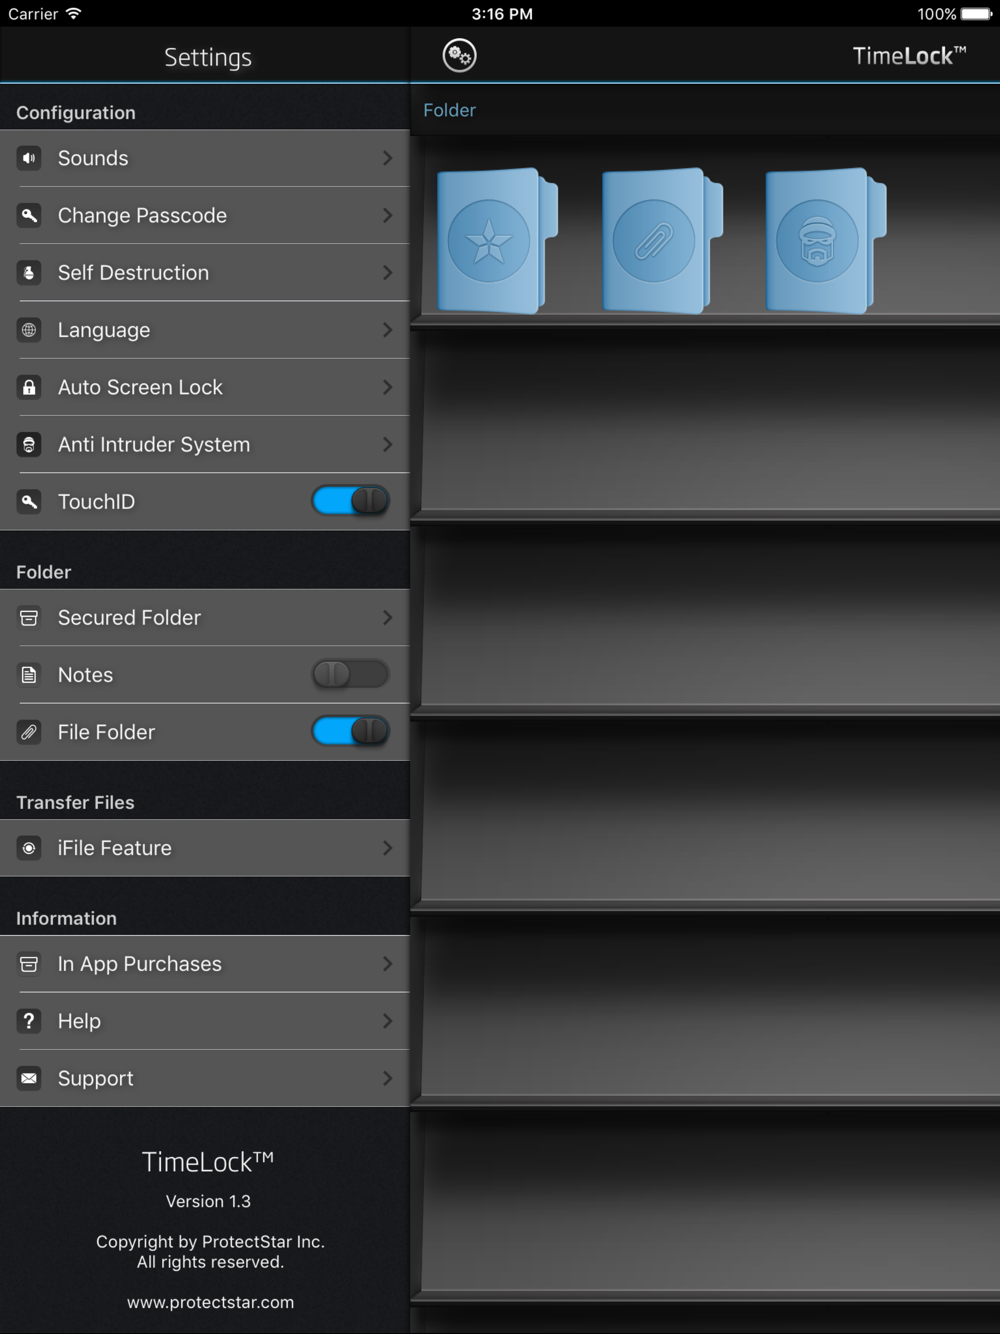Click the TimeLock title in top bar
The image size is (1000, 1334).
click(x=909, y=56)
